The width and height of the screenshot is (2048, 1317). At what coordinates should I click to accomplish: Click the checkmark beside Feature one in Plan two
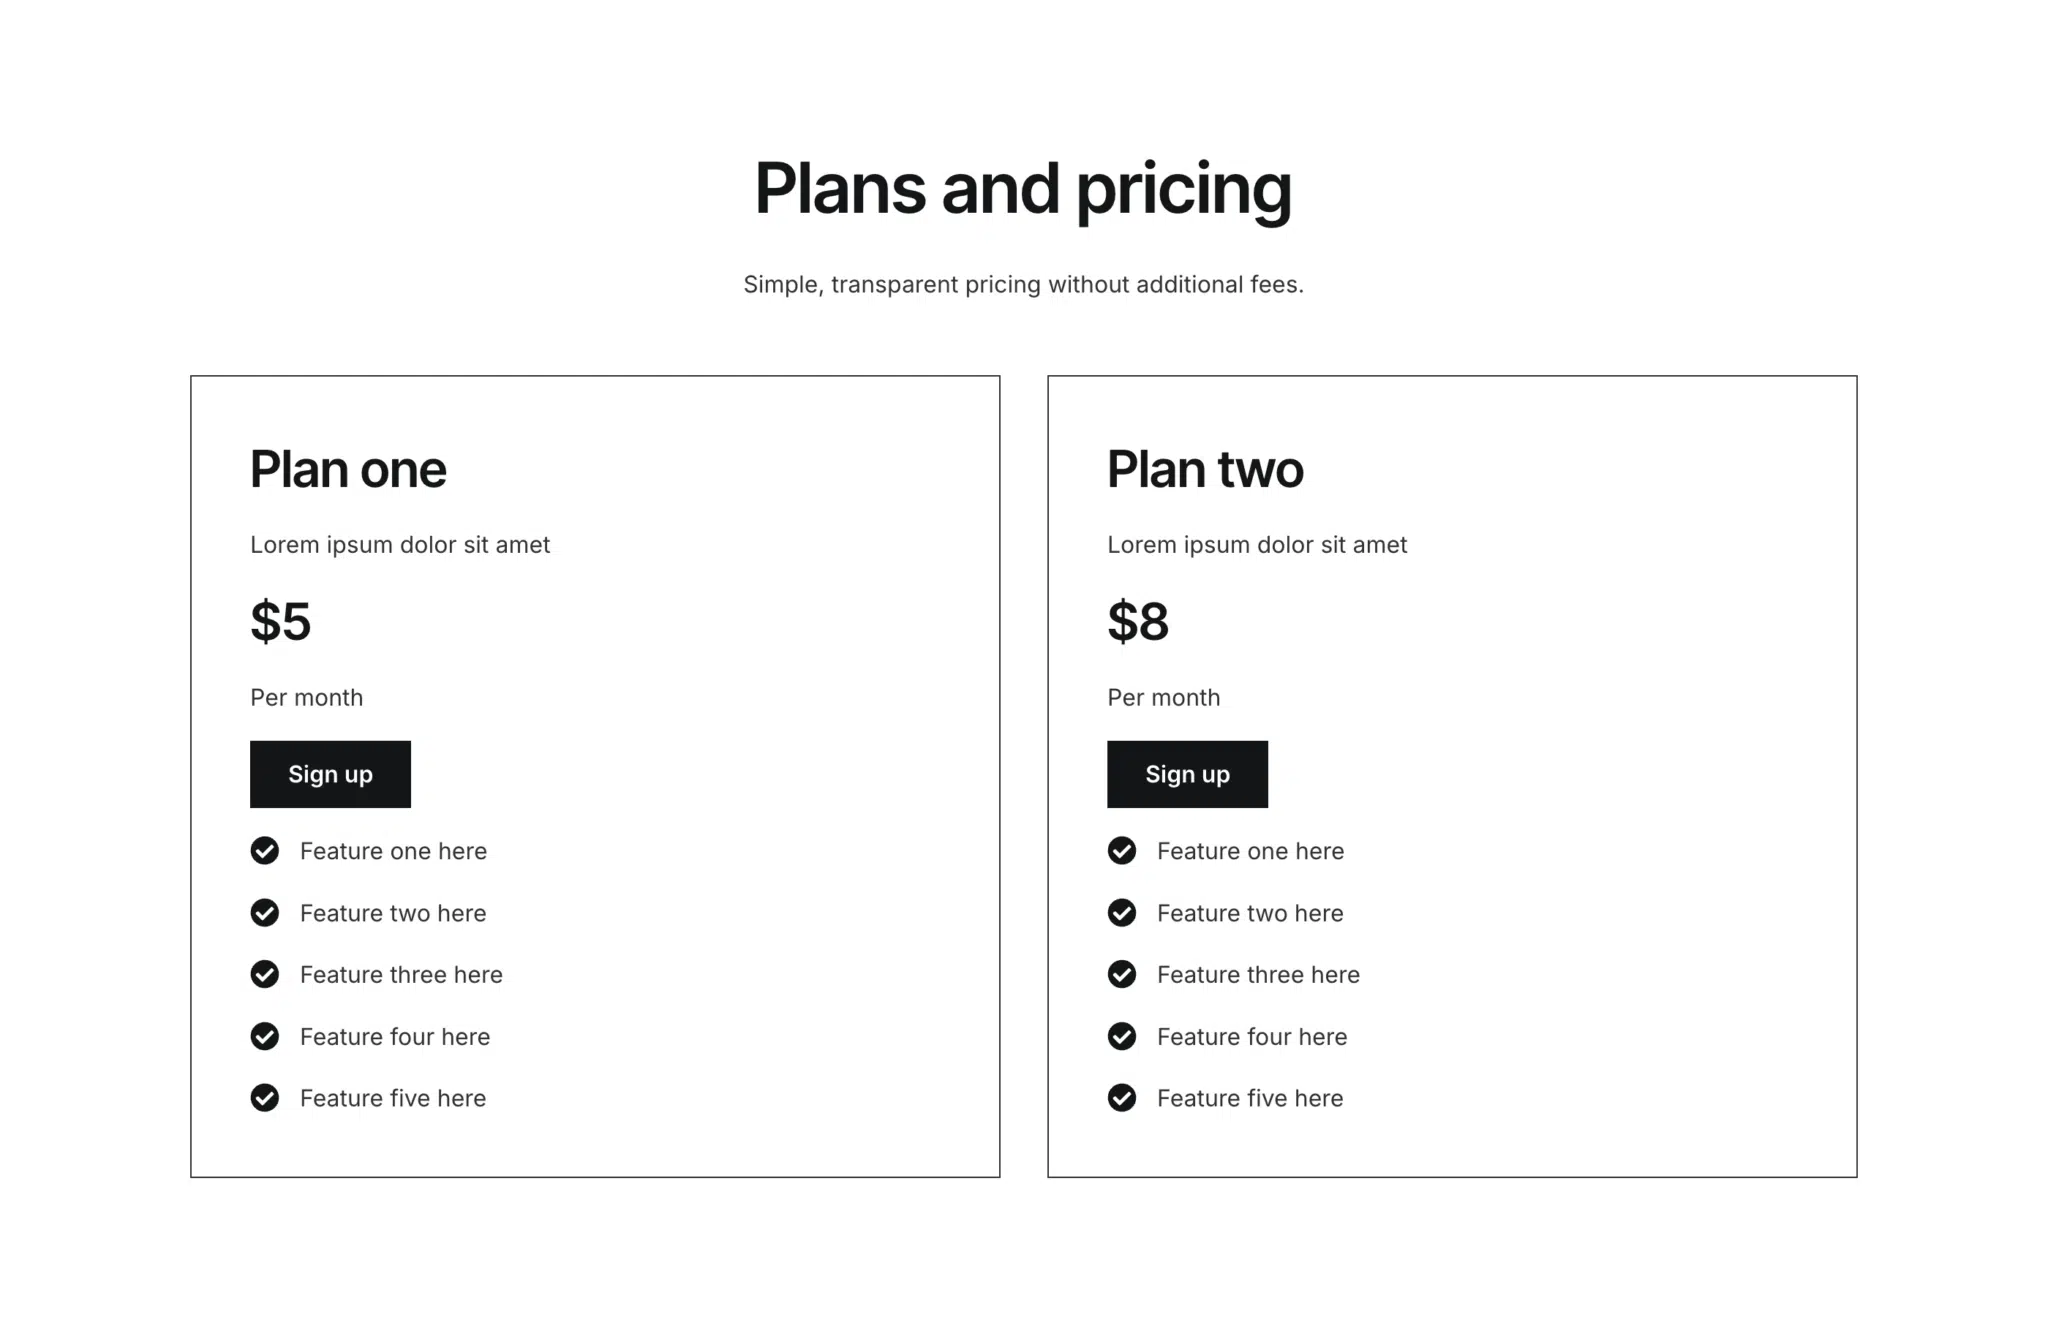click(x=1121, y=851)
